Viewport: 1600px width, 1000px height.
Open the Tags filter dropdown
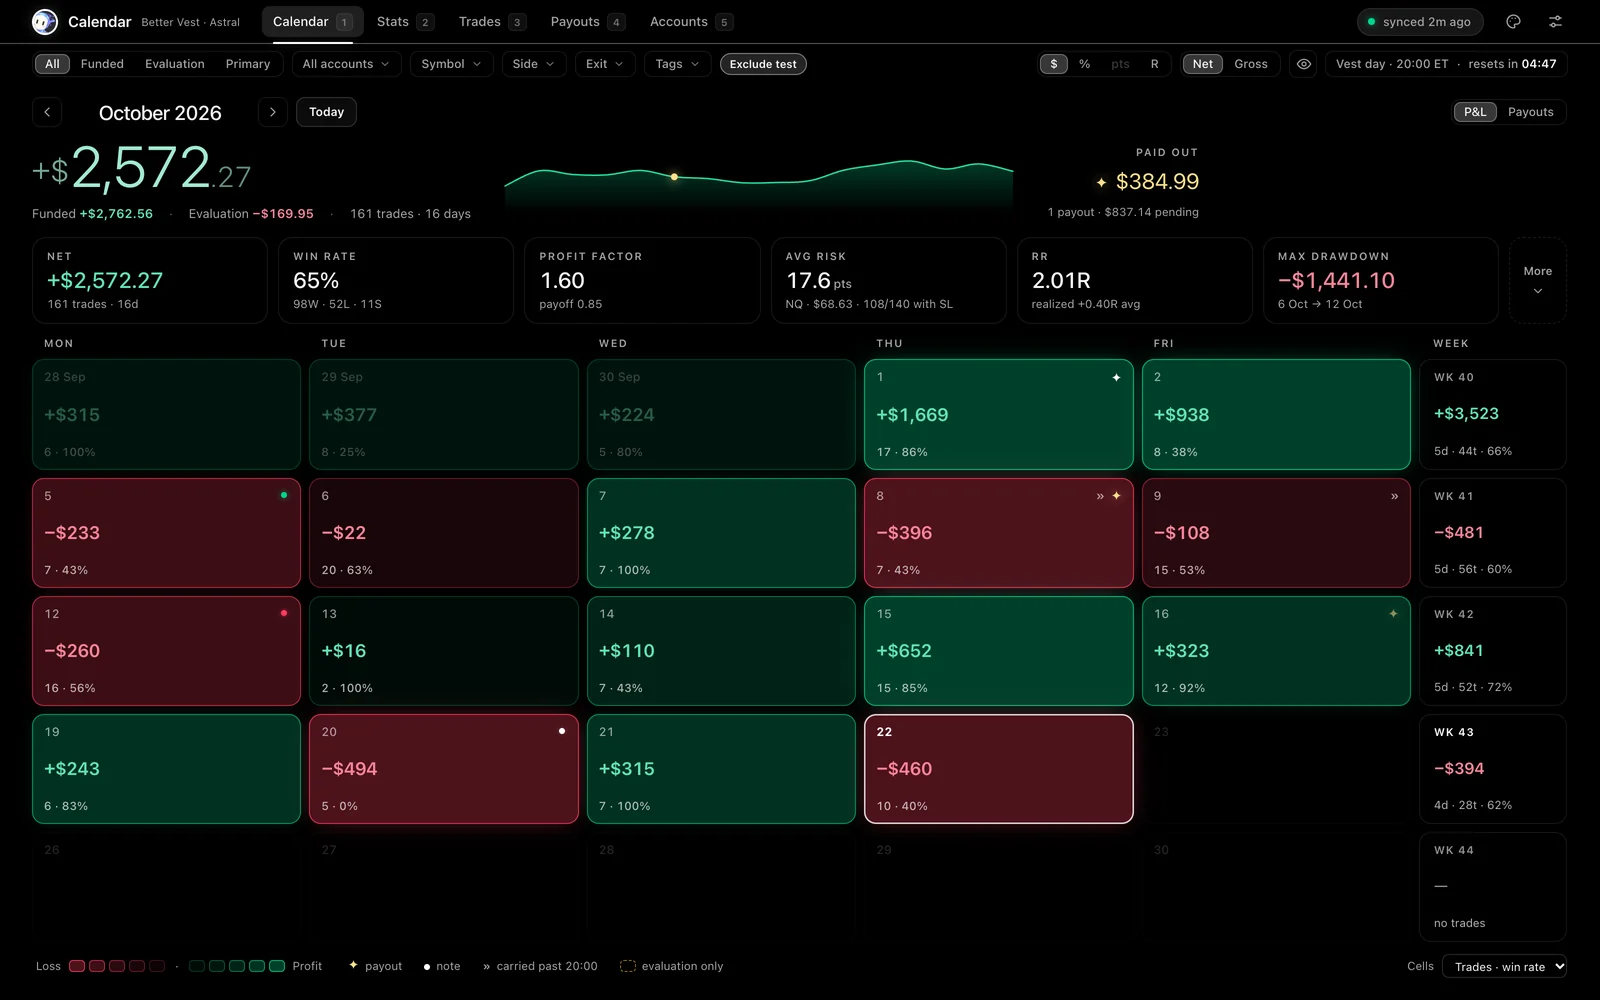click(677, 64)
